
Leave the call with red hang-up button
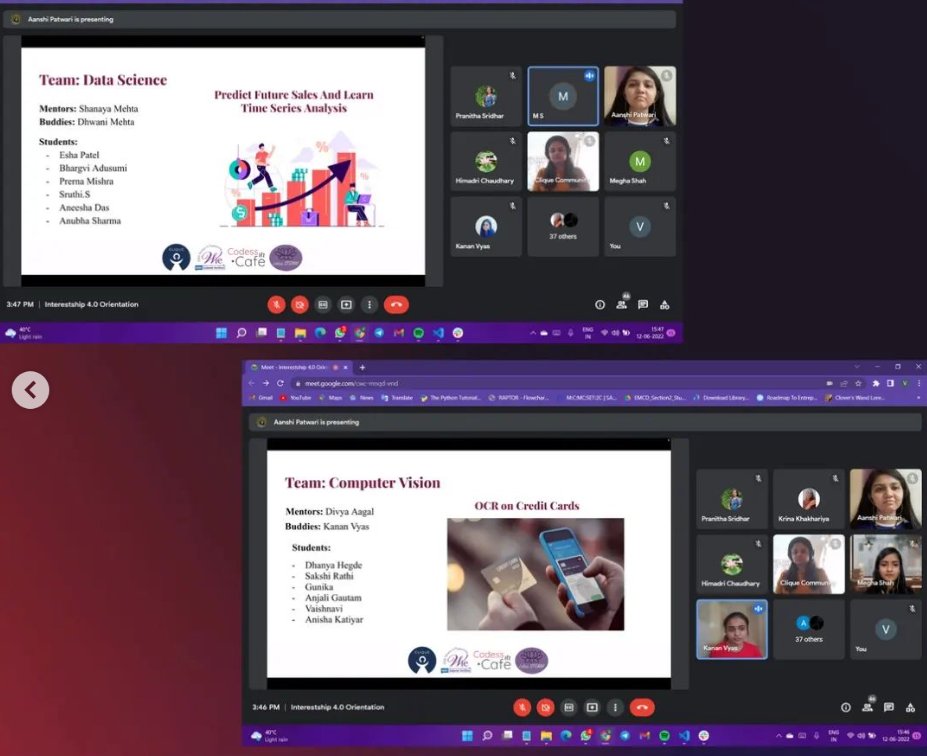tap(644, 707)
